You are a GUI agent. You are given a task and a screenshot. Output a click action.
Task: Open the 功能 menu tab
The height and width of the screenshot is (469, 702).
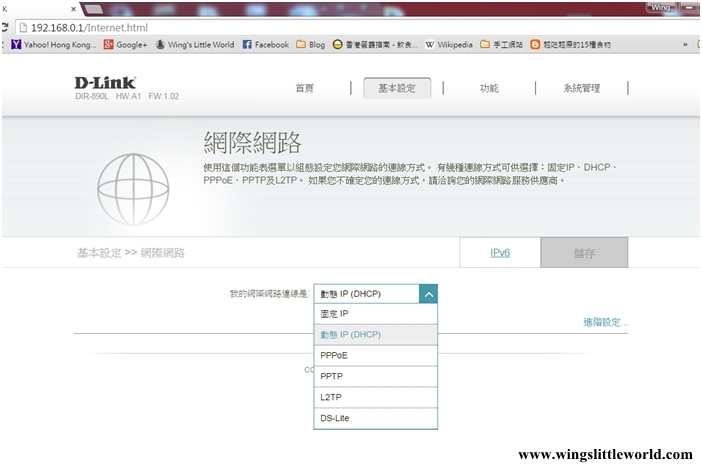(488, 88)
